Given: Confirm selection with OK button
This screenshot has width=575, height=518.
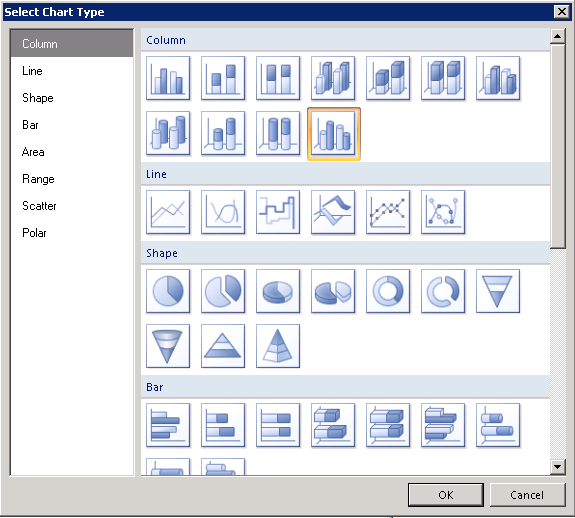Looking at the screenshot, I should pyautogui.click(x=446, y=495).
